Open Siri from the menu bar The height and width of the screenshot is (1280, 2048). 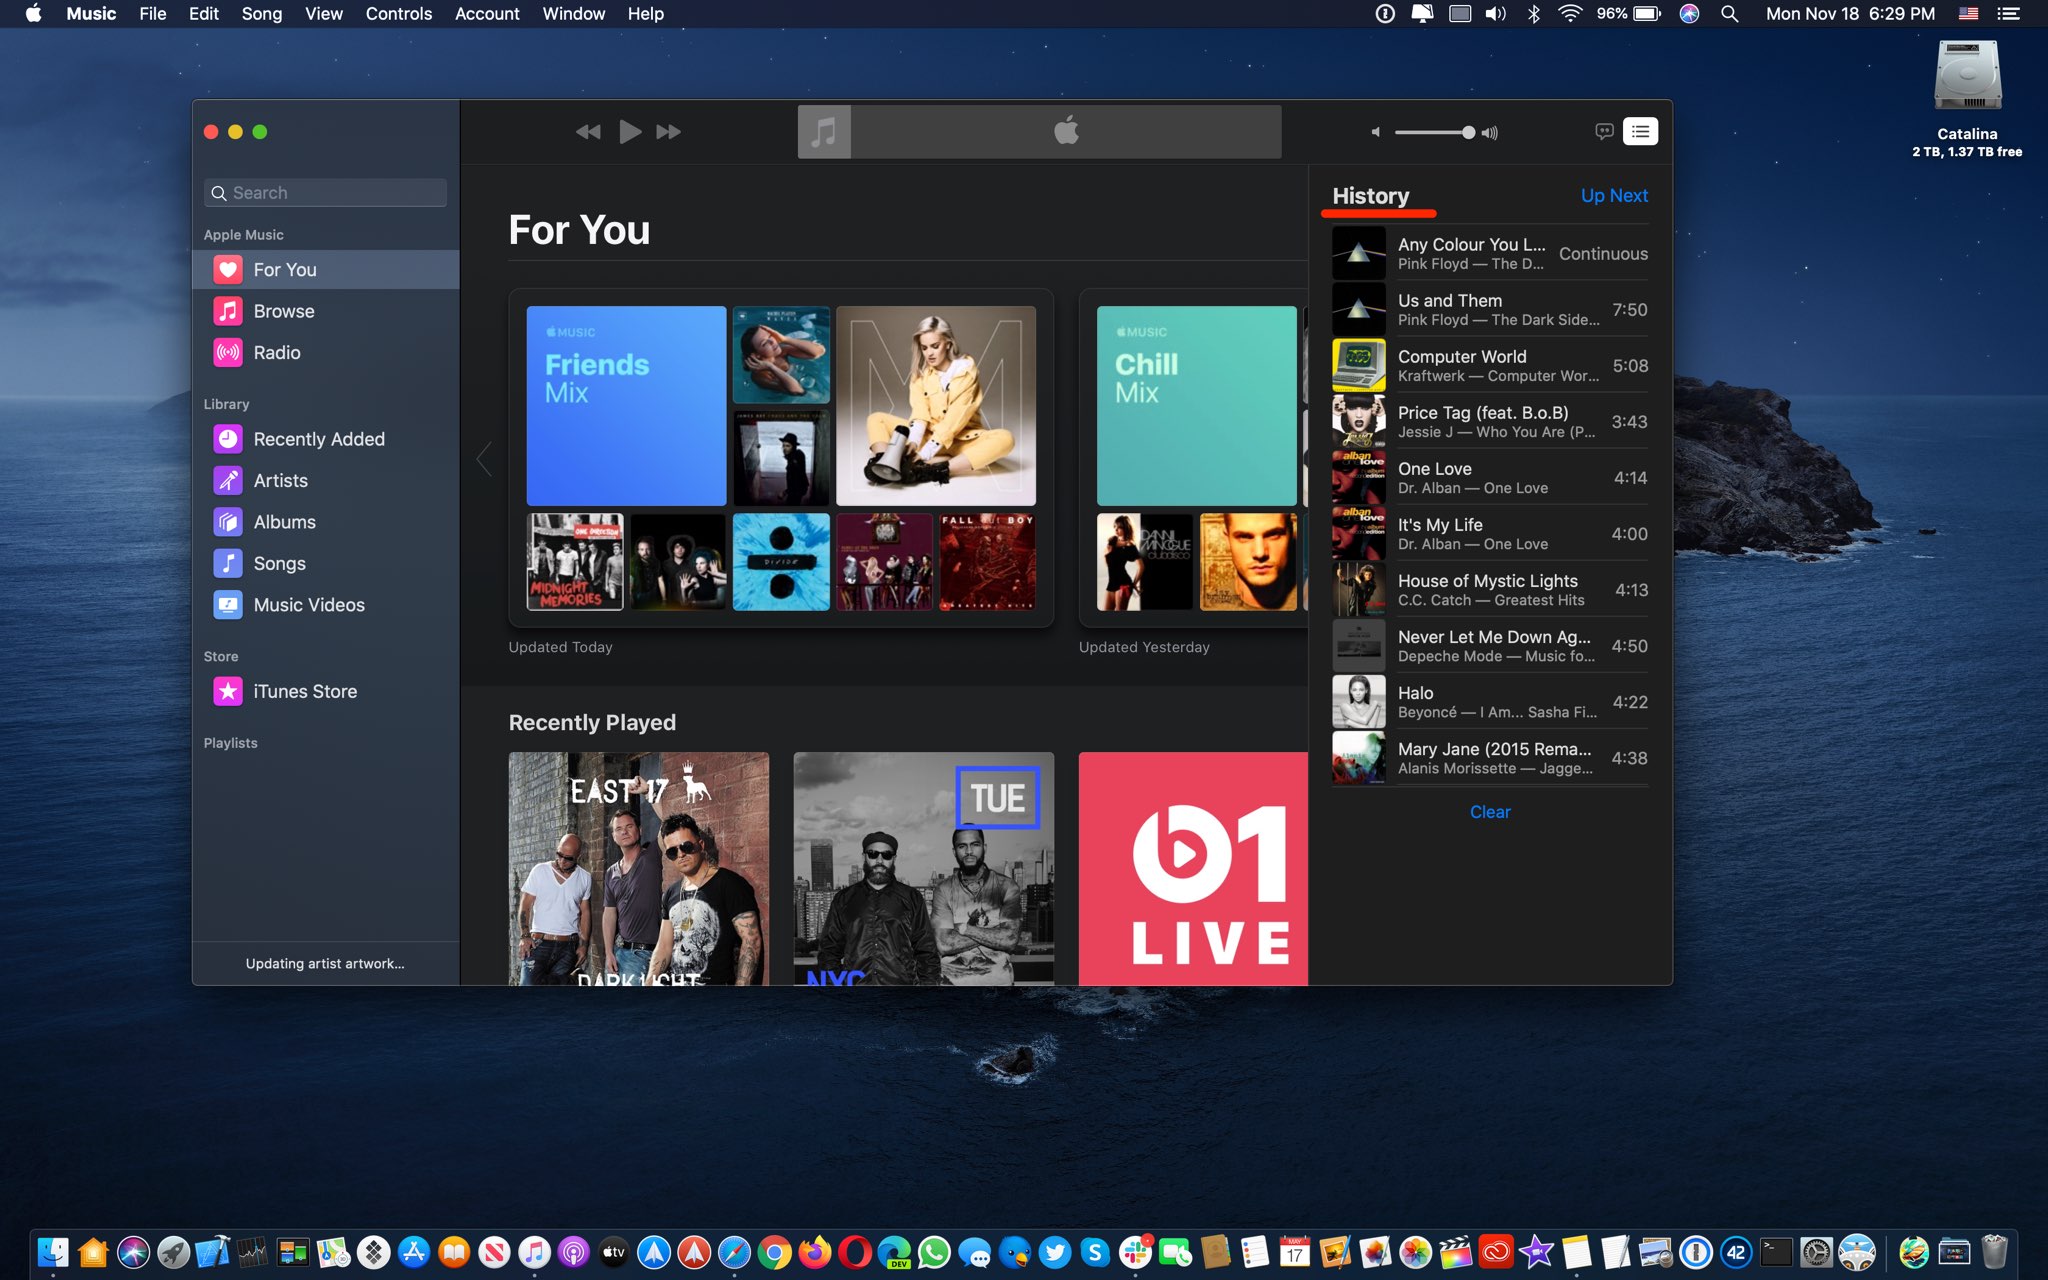[1689, 14]
